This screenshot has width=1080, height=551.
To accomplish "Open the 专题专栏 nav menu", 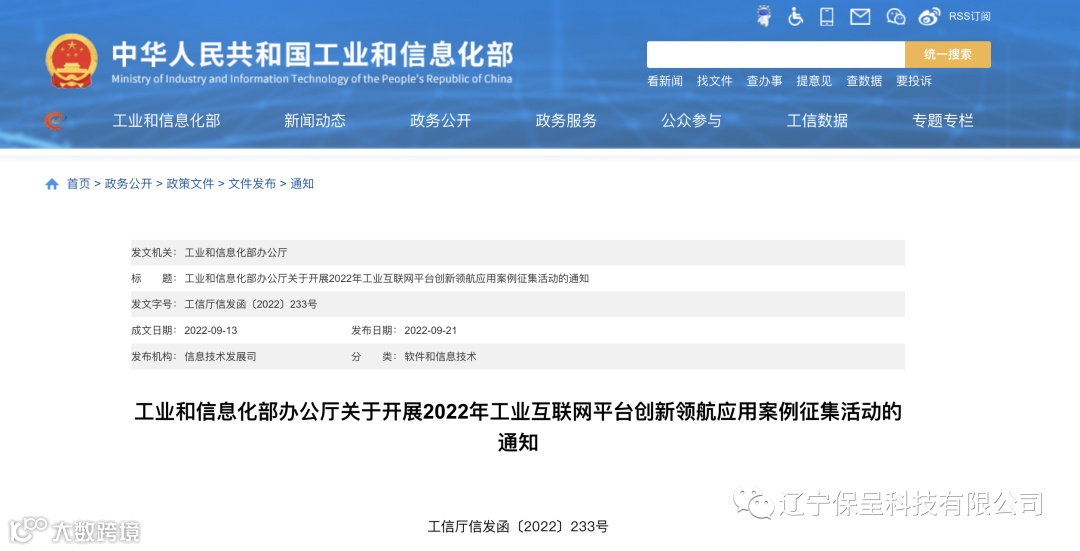I will click(x=942, y=121).
